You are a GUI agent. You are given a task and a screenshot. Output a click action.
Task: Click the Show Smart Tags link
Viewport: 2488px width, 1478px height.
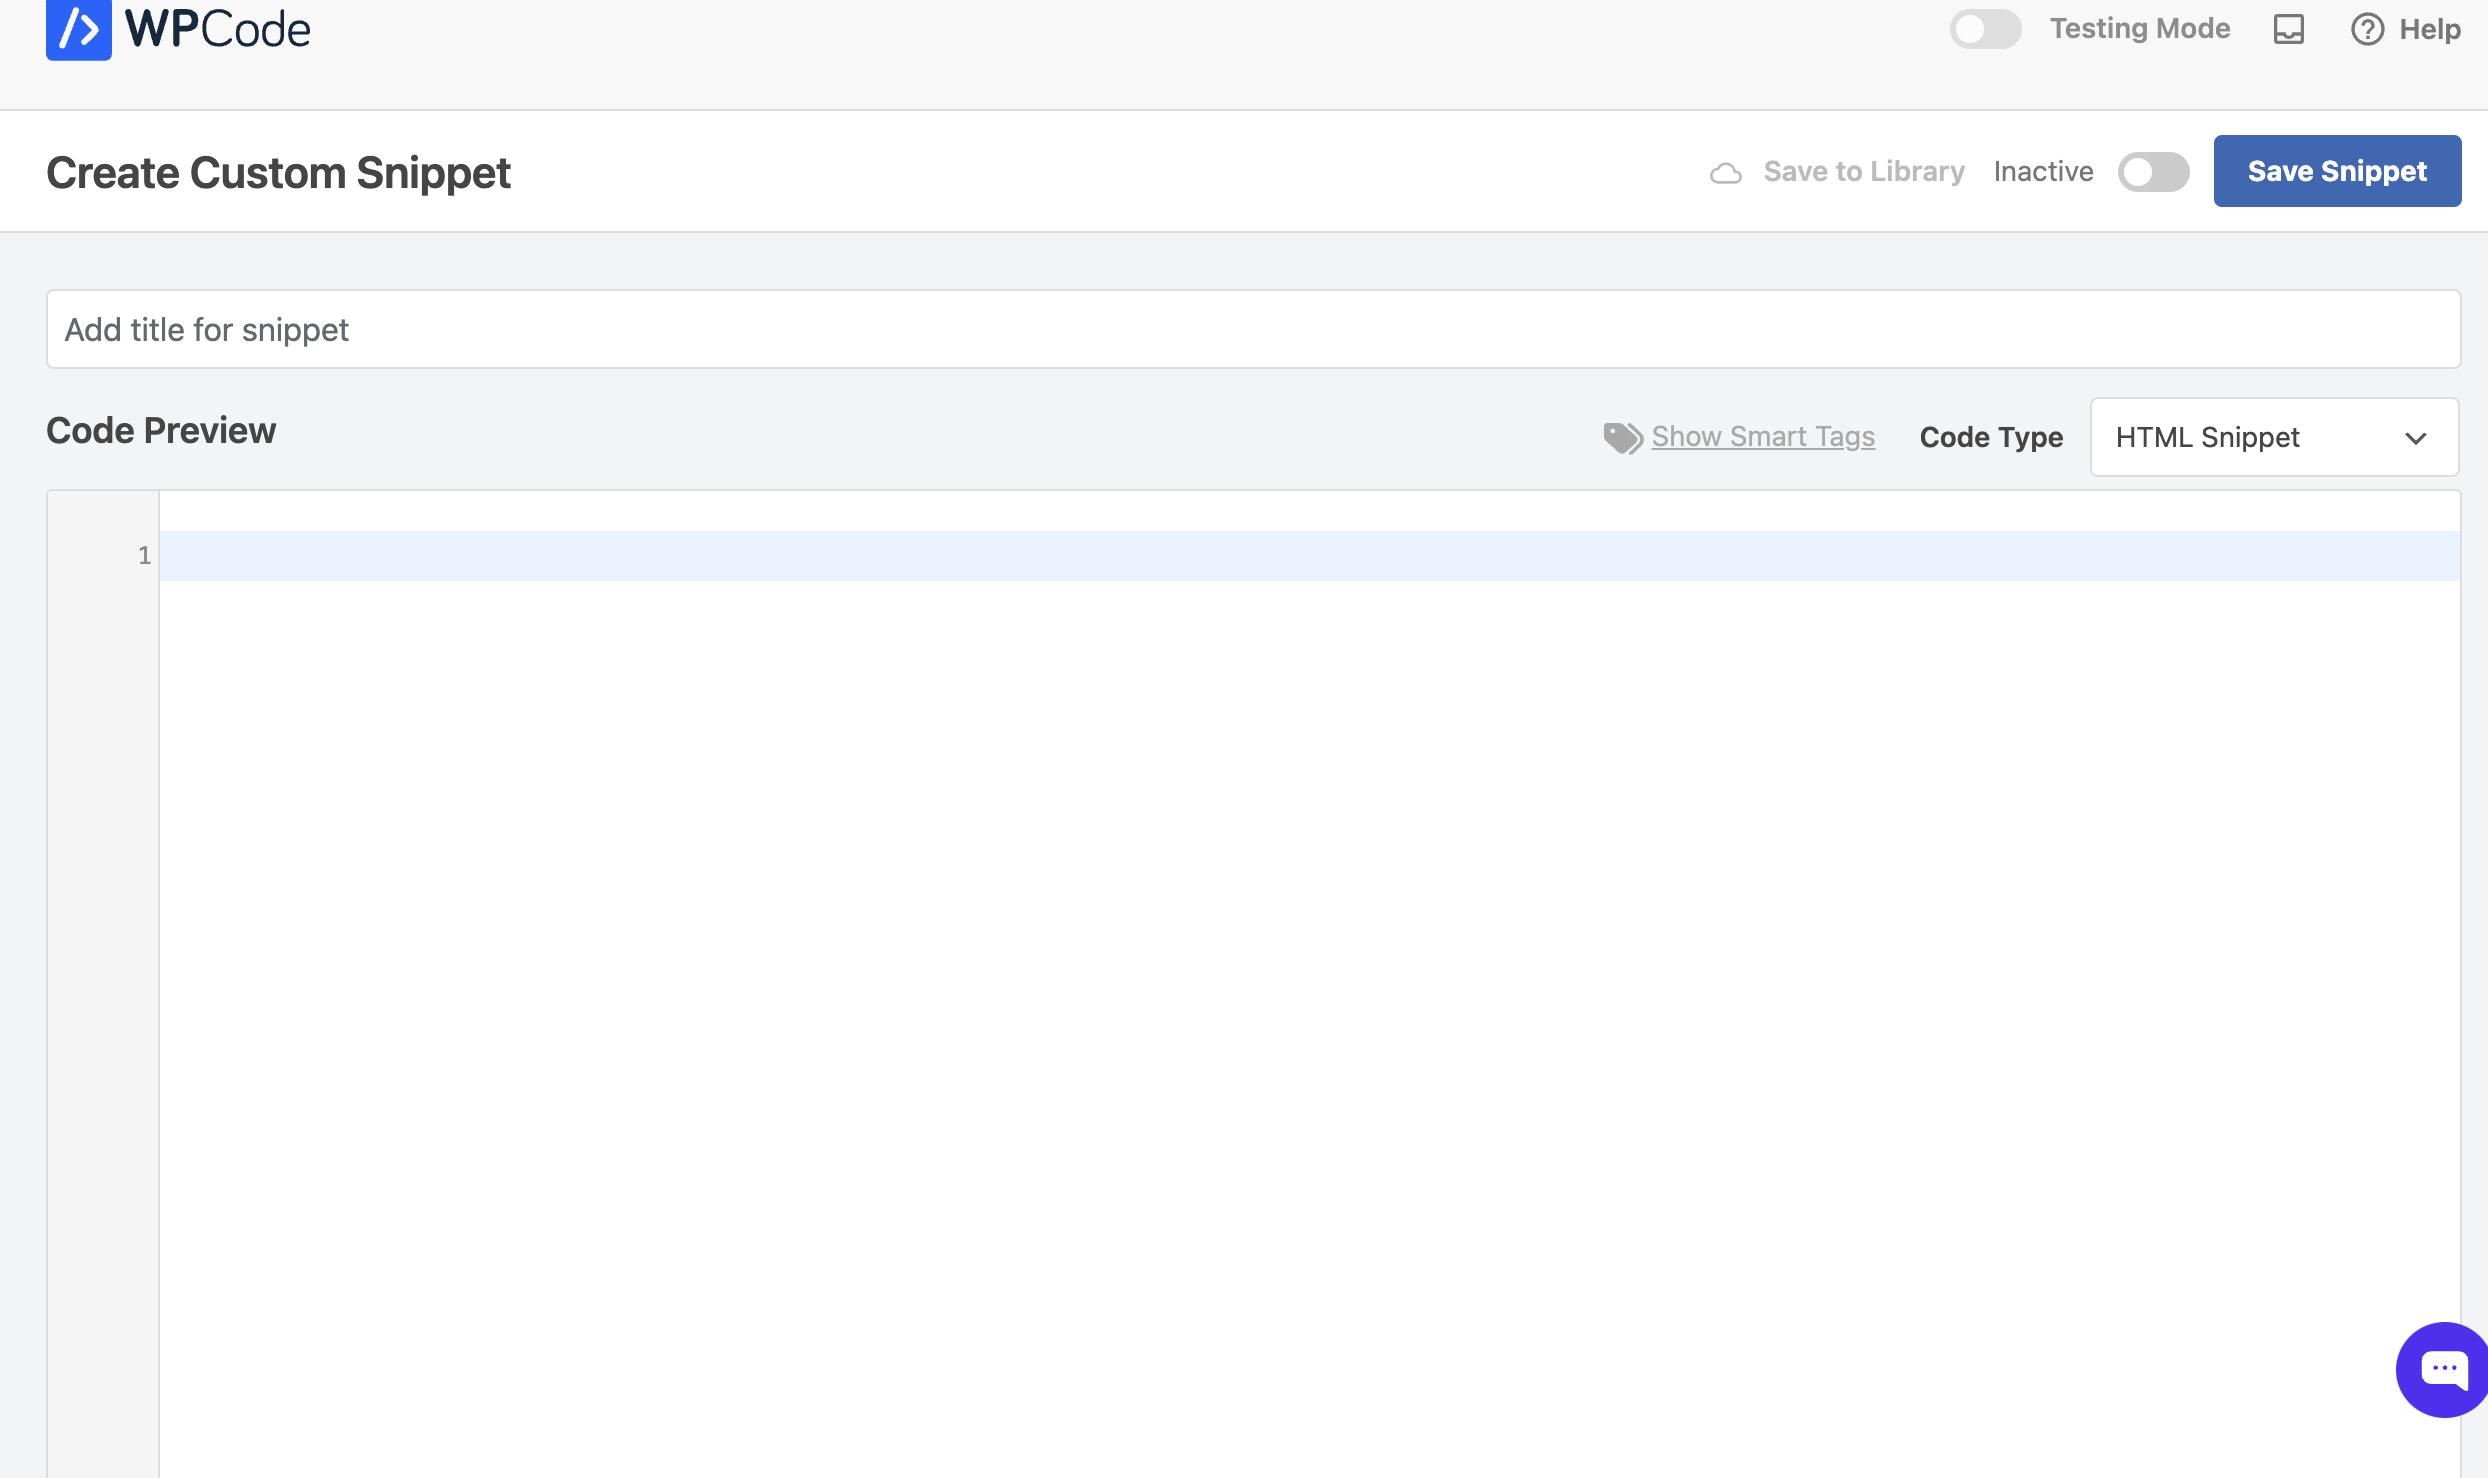(x=1763, y=437)
